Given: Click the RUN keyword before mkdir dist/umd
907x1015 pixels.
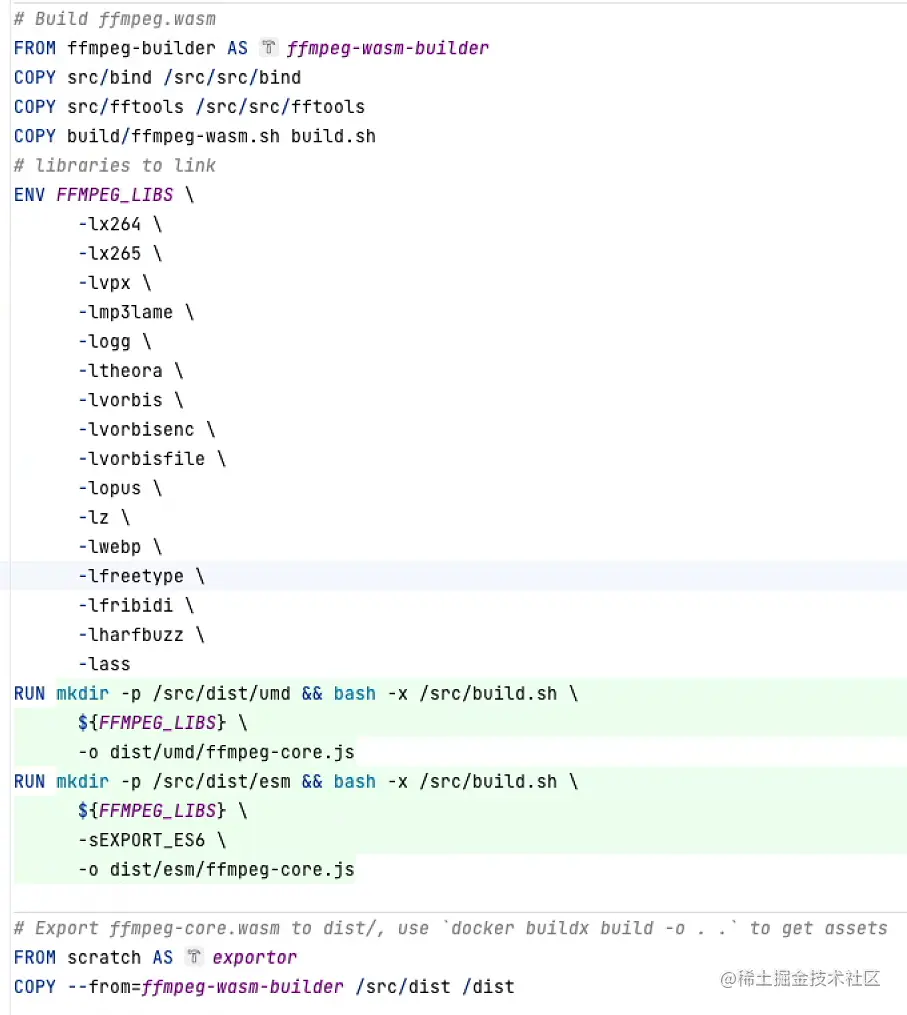Looking at the screenshot, I should [29, 693].
